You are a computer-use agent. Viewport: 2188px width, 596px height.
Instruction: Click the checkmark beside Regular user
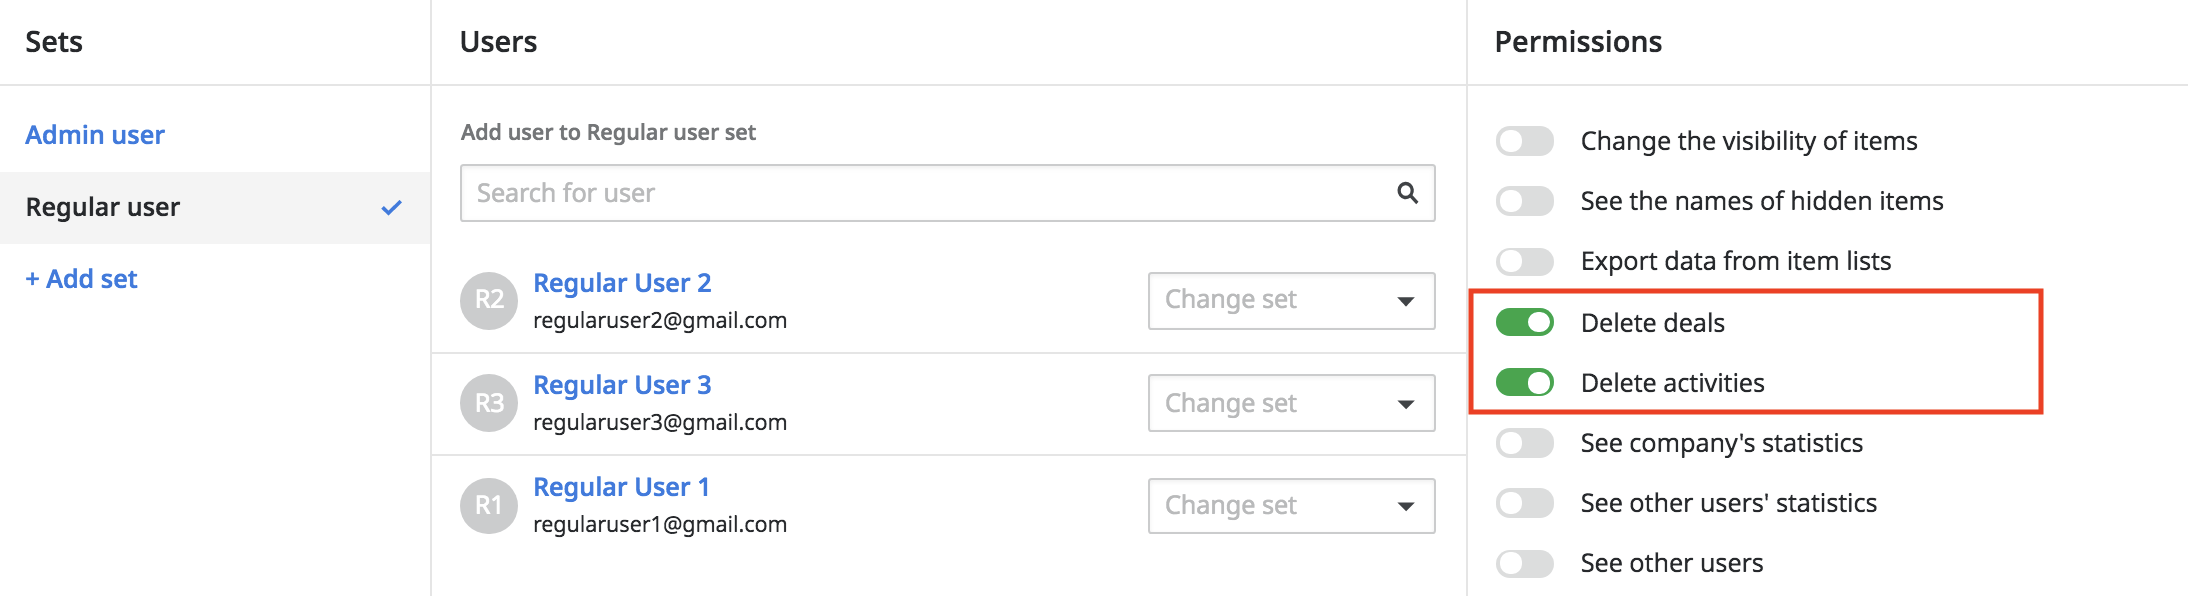(x=391, y=208)
